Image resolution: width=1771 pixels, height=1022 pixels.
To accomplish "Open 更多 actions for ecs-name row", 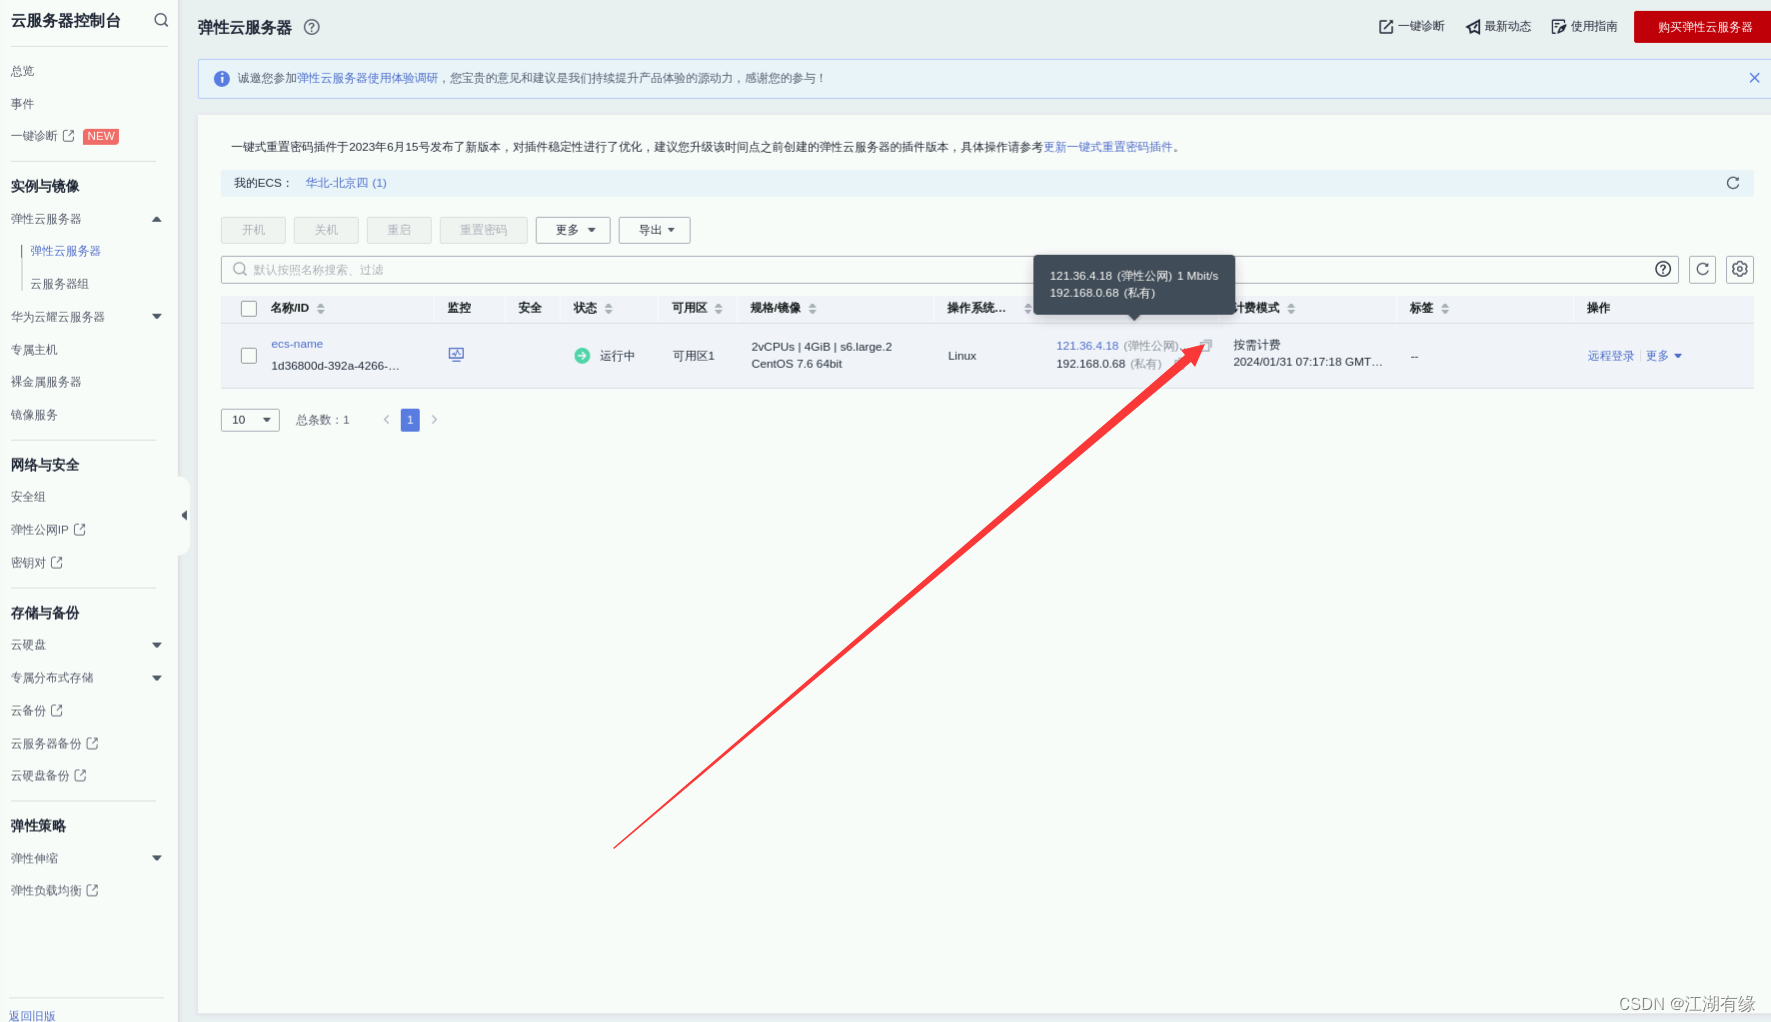I will (x=1664, y=356).
